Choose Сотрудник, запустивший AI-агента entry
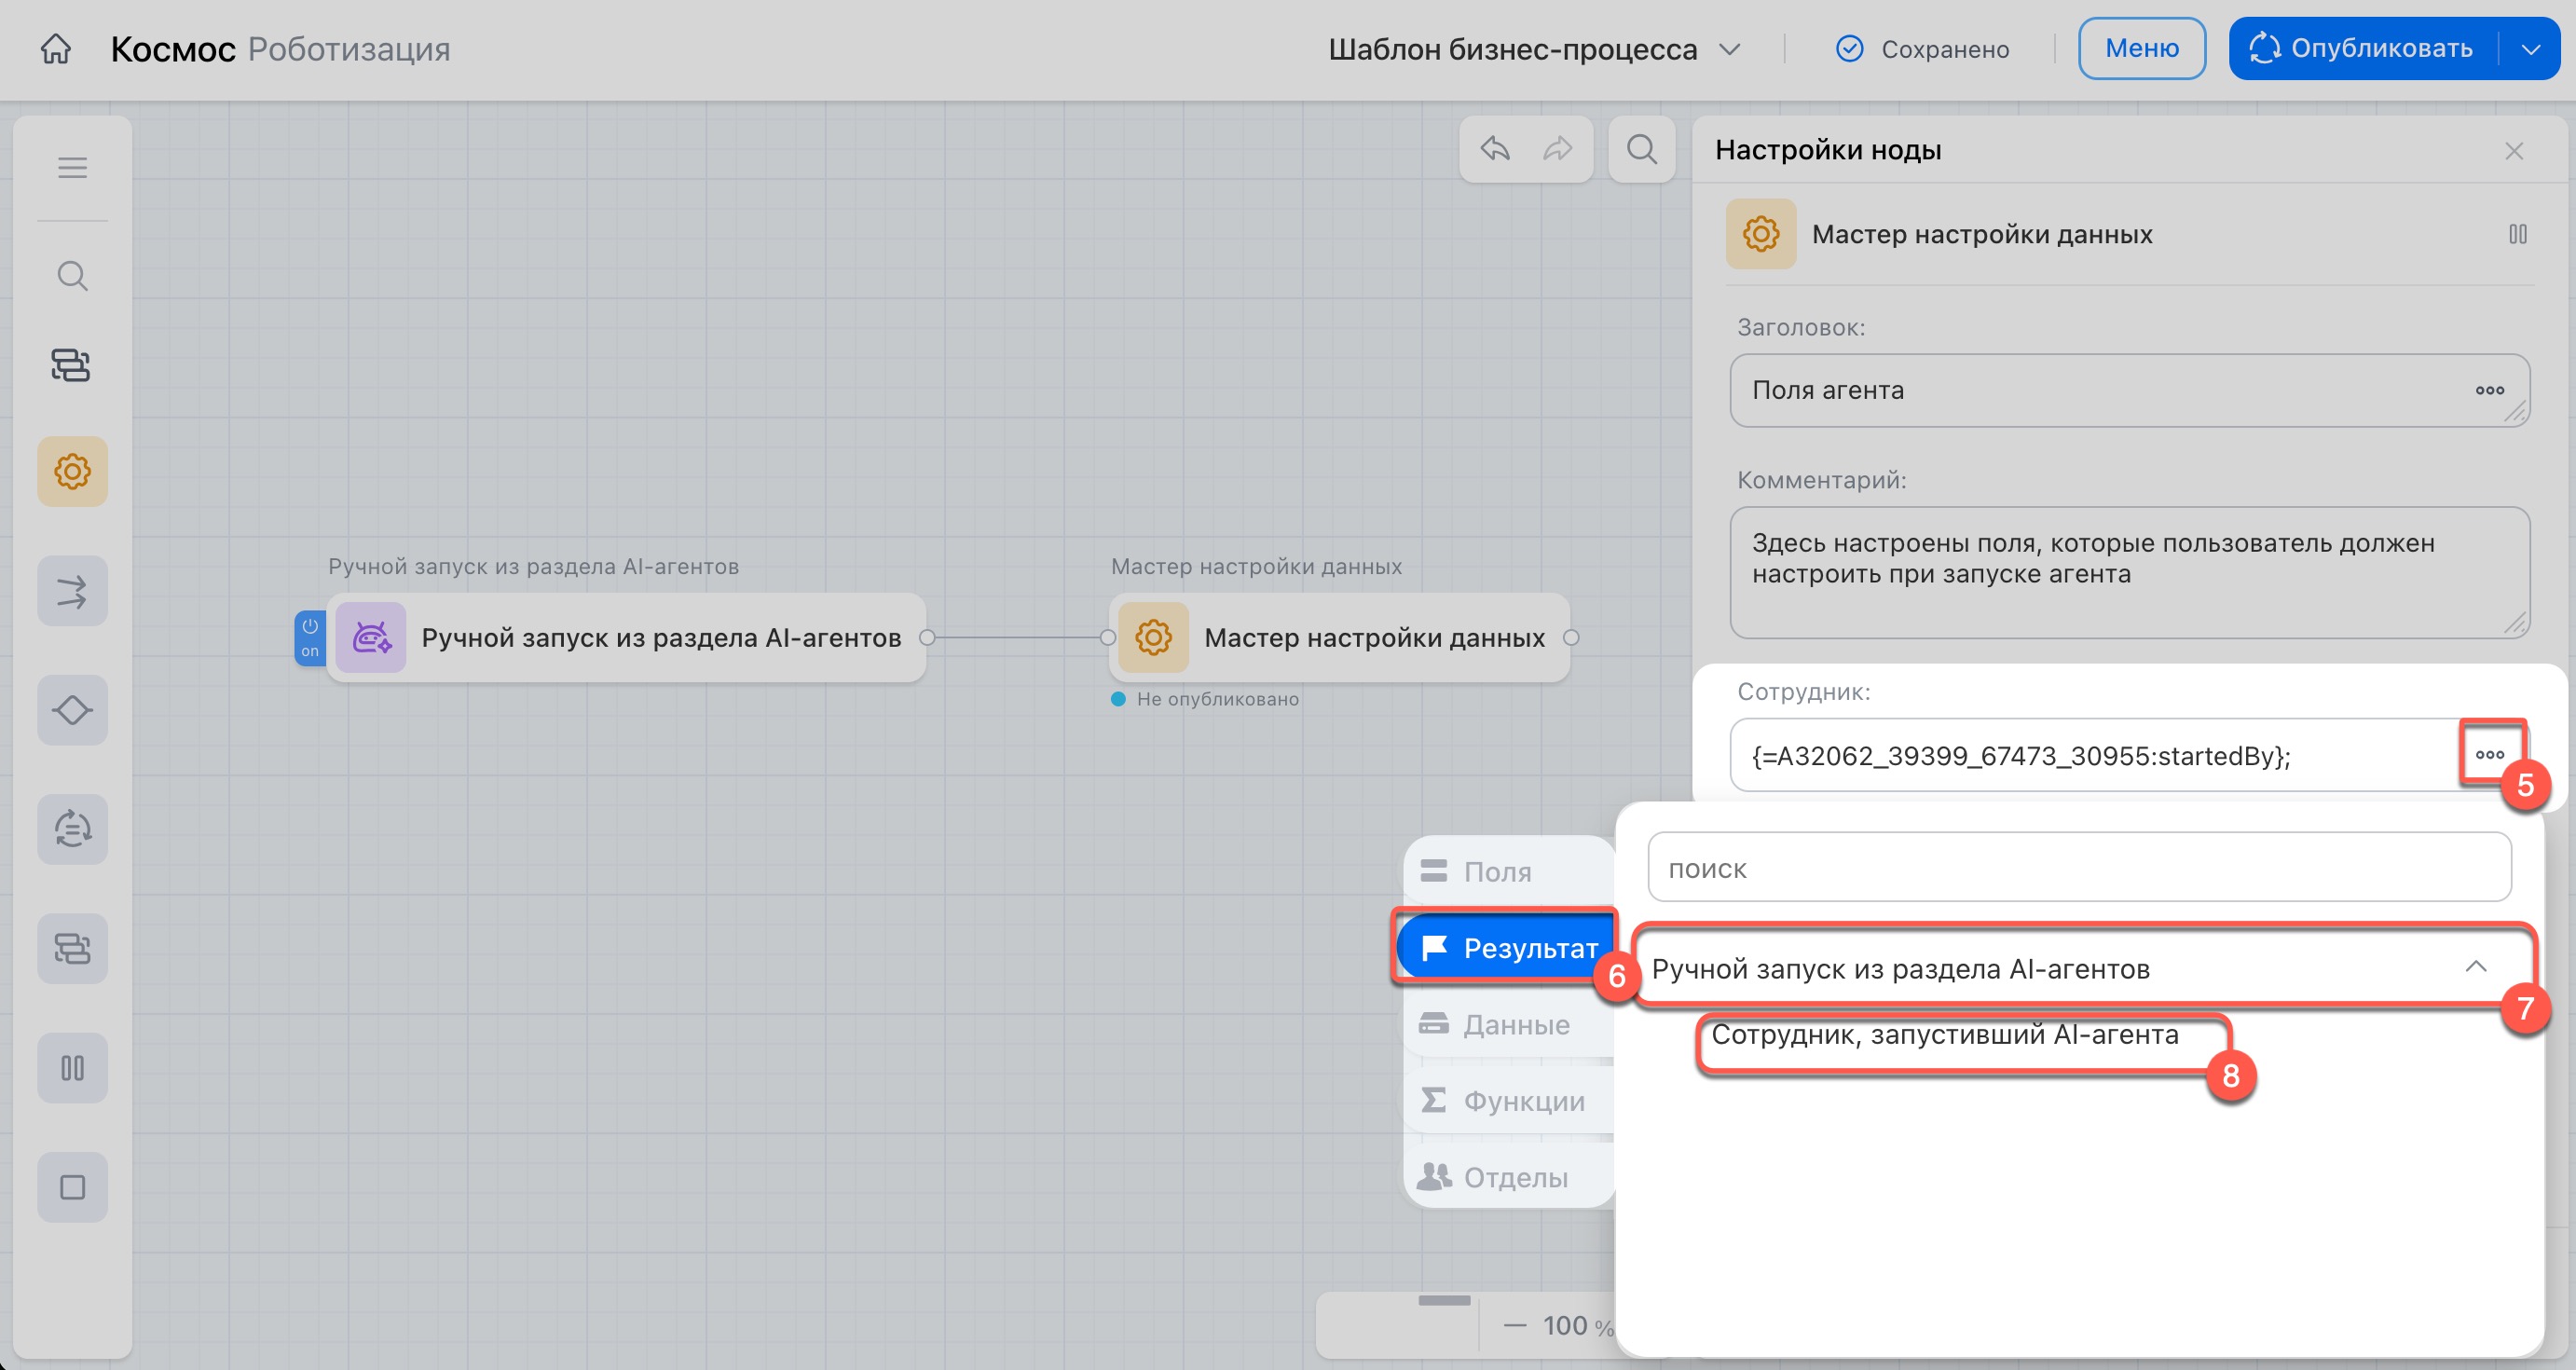The width and height of the screenshot is (2576, 1370). [x=1944, y=1035]
